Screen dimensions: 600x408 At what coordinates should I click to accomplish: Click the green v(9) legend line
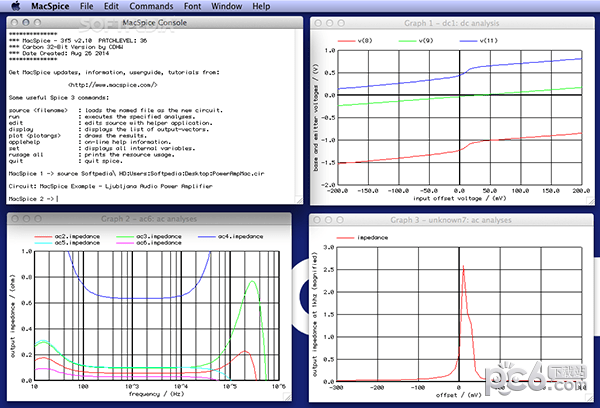click(407, 41)
